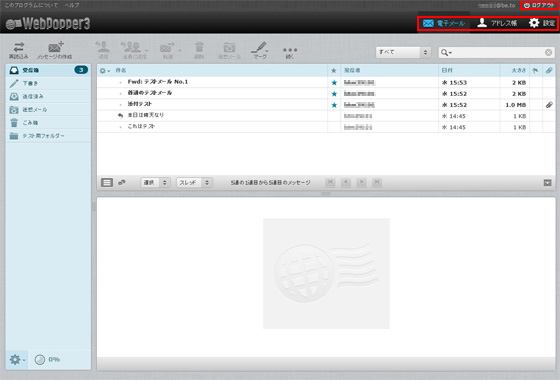Open the 受信箱 inbox folder
Viewport: 560px width, 380px height.
(48, 70)
